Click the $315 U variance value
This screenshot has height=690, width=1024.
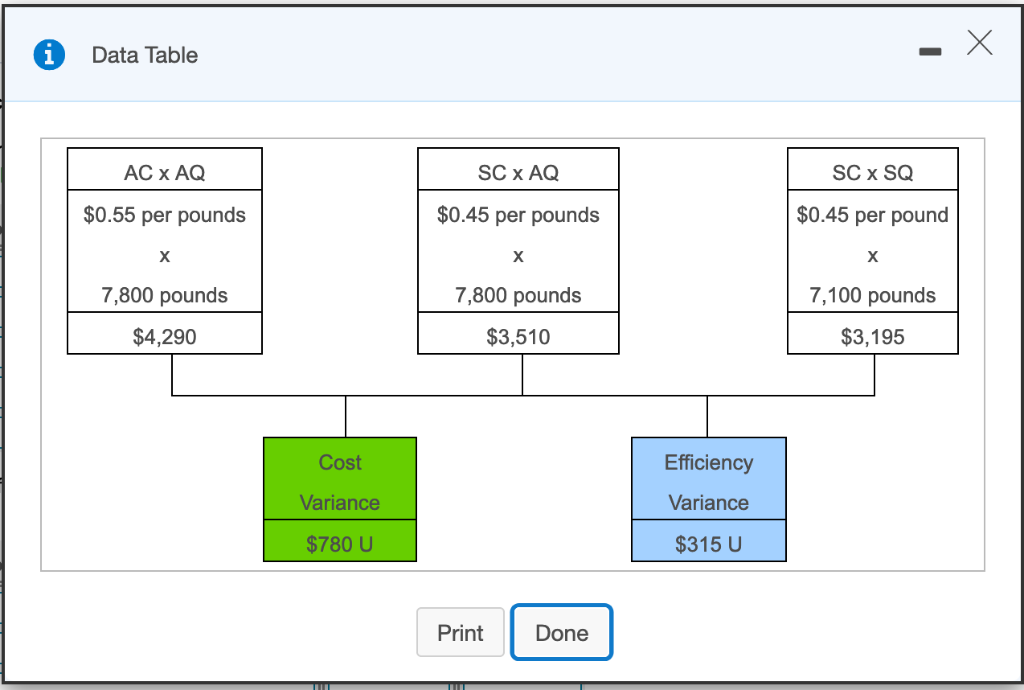pyautogui.click(x=708, y=541)
